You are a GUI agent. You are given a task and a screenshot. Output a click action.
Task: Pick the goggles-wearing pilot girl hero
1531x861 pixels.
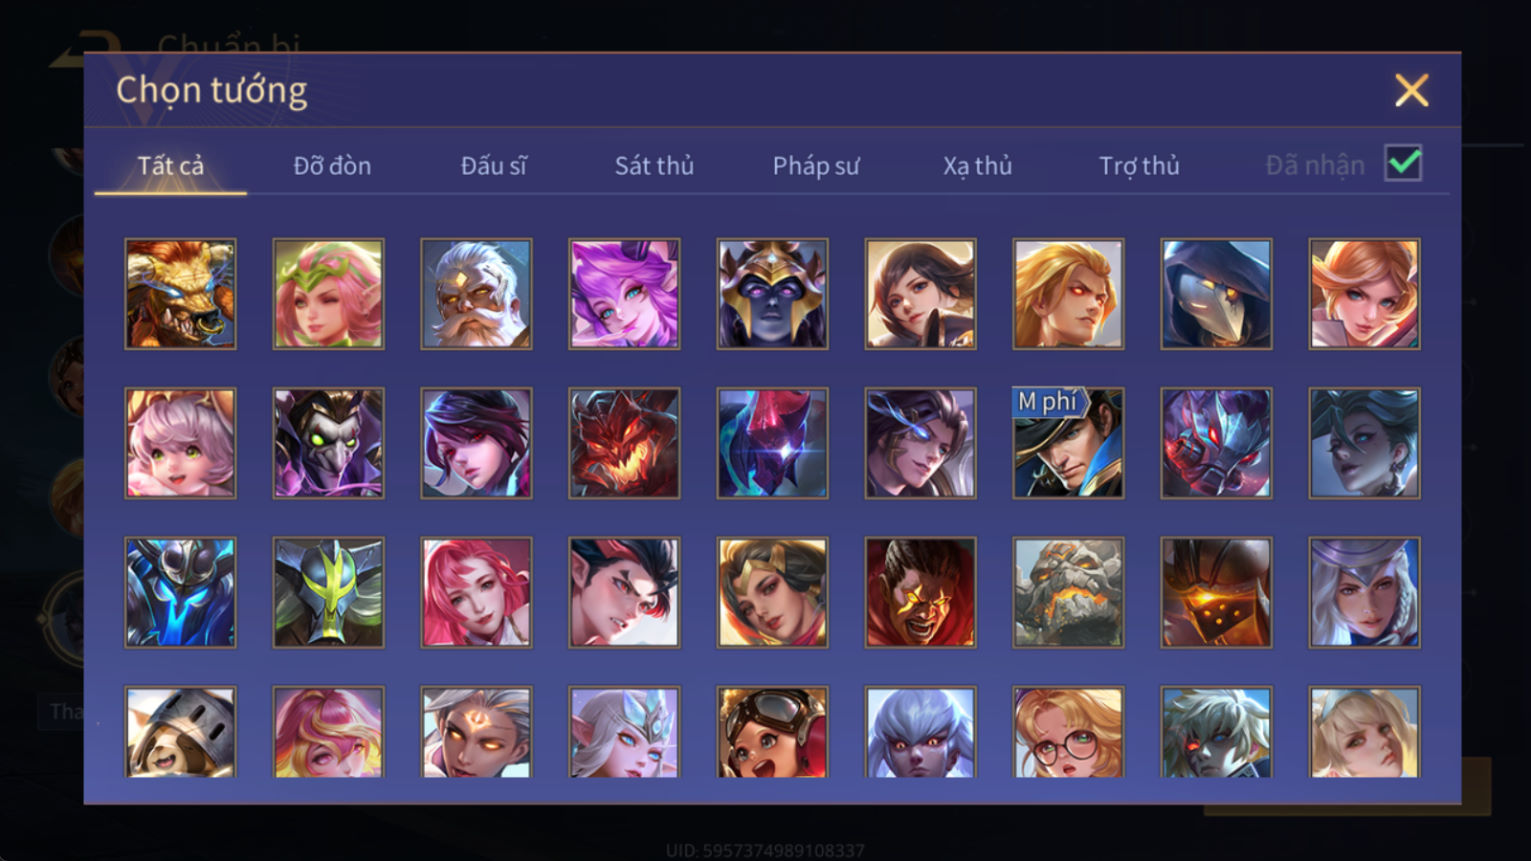click(x=772, y=732)
